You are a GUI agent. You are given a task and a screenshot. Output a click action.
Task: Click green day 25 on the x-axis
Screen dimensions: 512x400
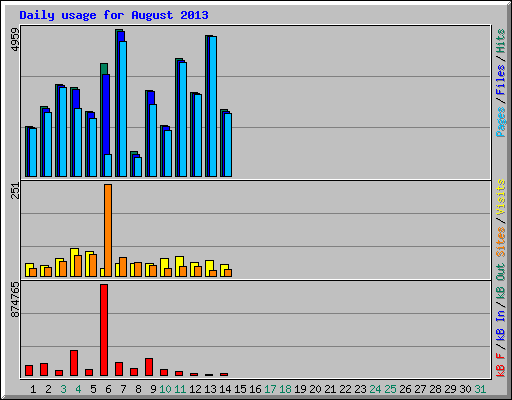pyautogui.click(x=390, y=389)
